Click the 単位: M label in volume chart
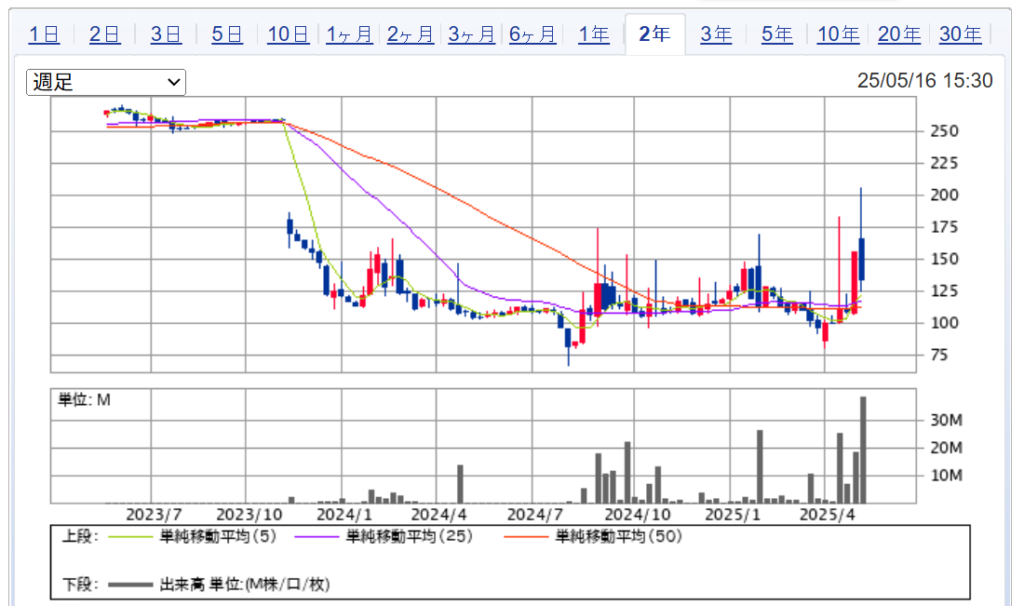 pyautogui.click(x=84, y=400)
